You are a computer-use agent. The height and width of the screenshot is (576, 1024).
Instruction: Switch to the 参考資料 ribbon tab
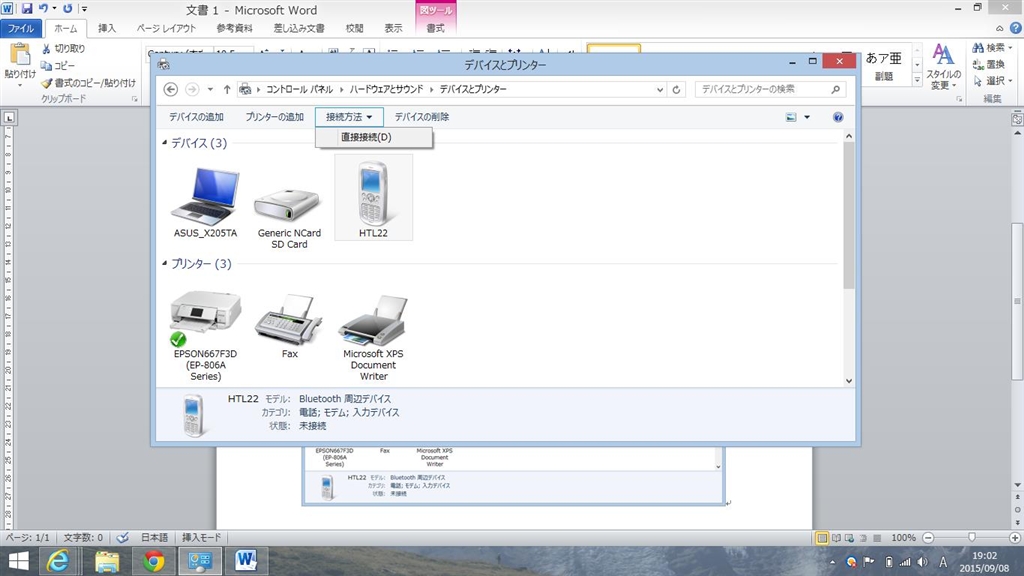234,28
